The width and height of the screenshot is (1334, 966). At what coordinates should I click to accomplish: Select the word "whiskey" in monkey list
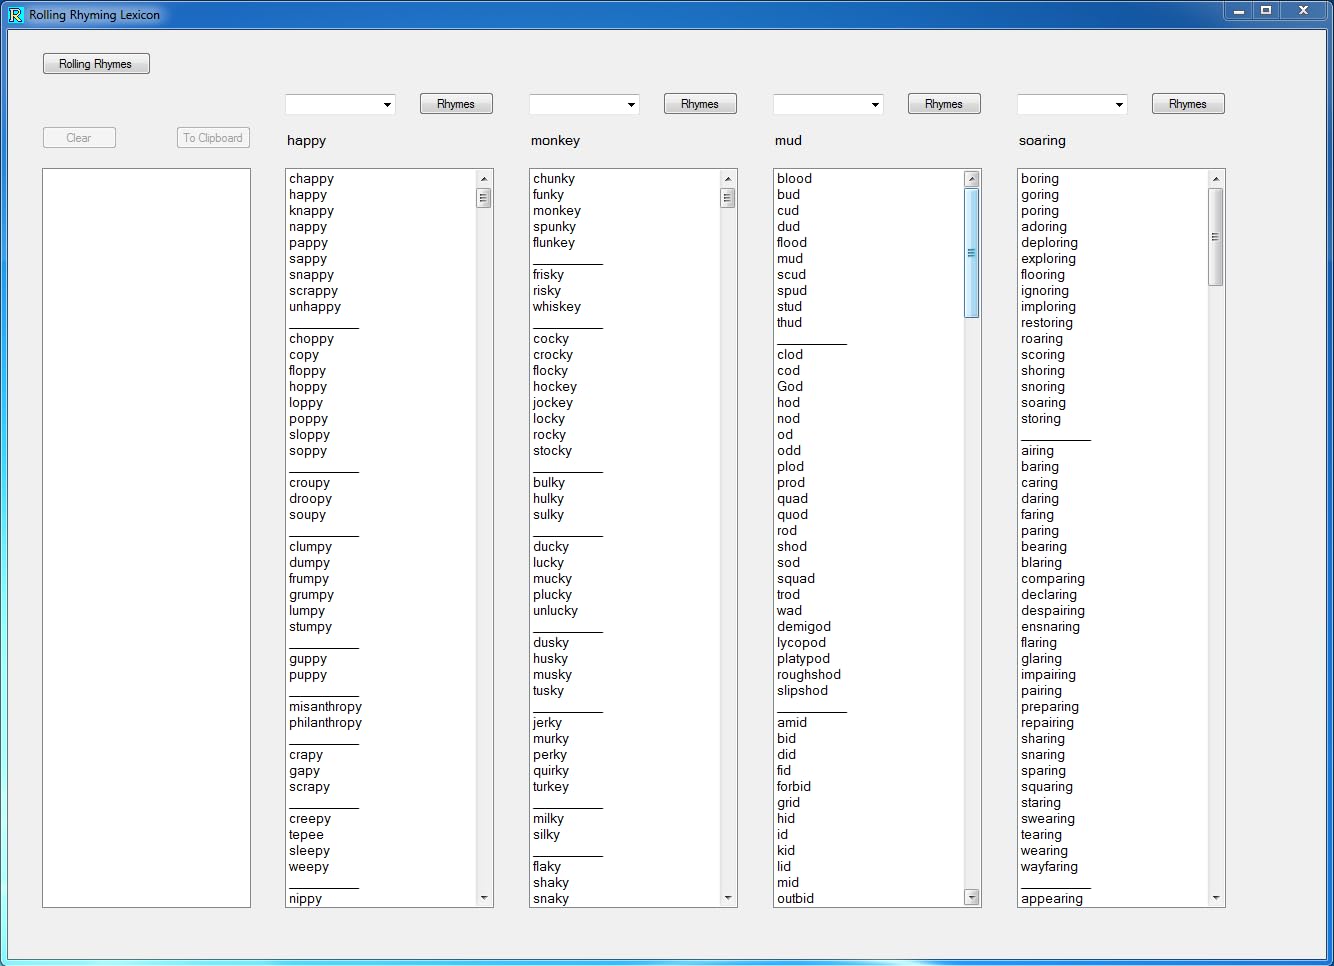(557, 307)
